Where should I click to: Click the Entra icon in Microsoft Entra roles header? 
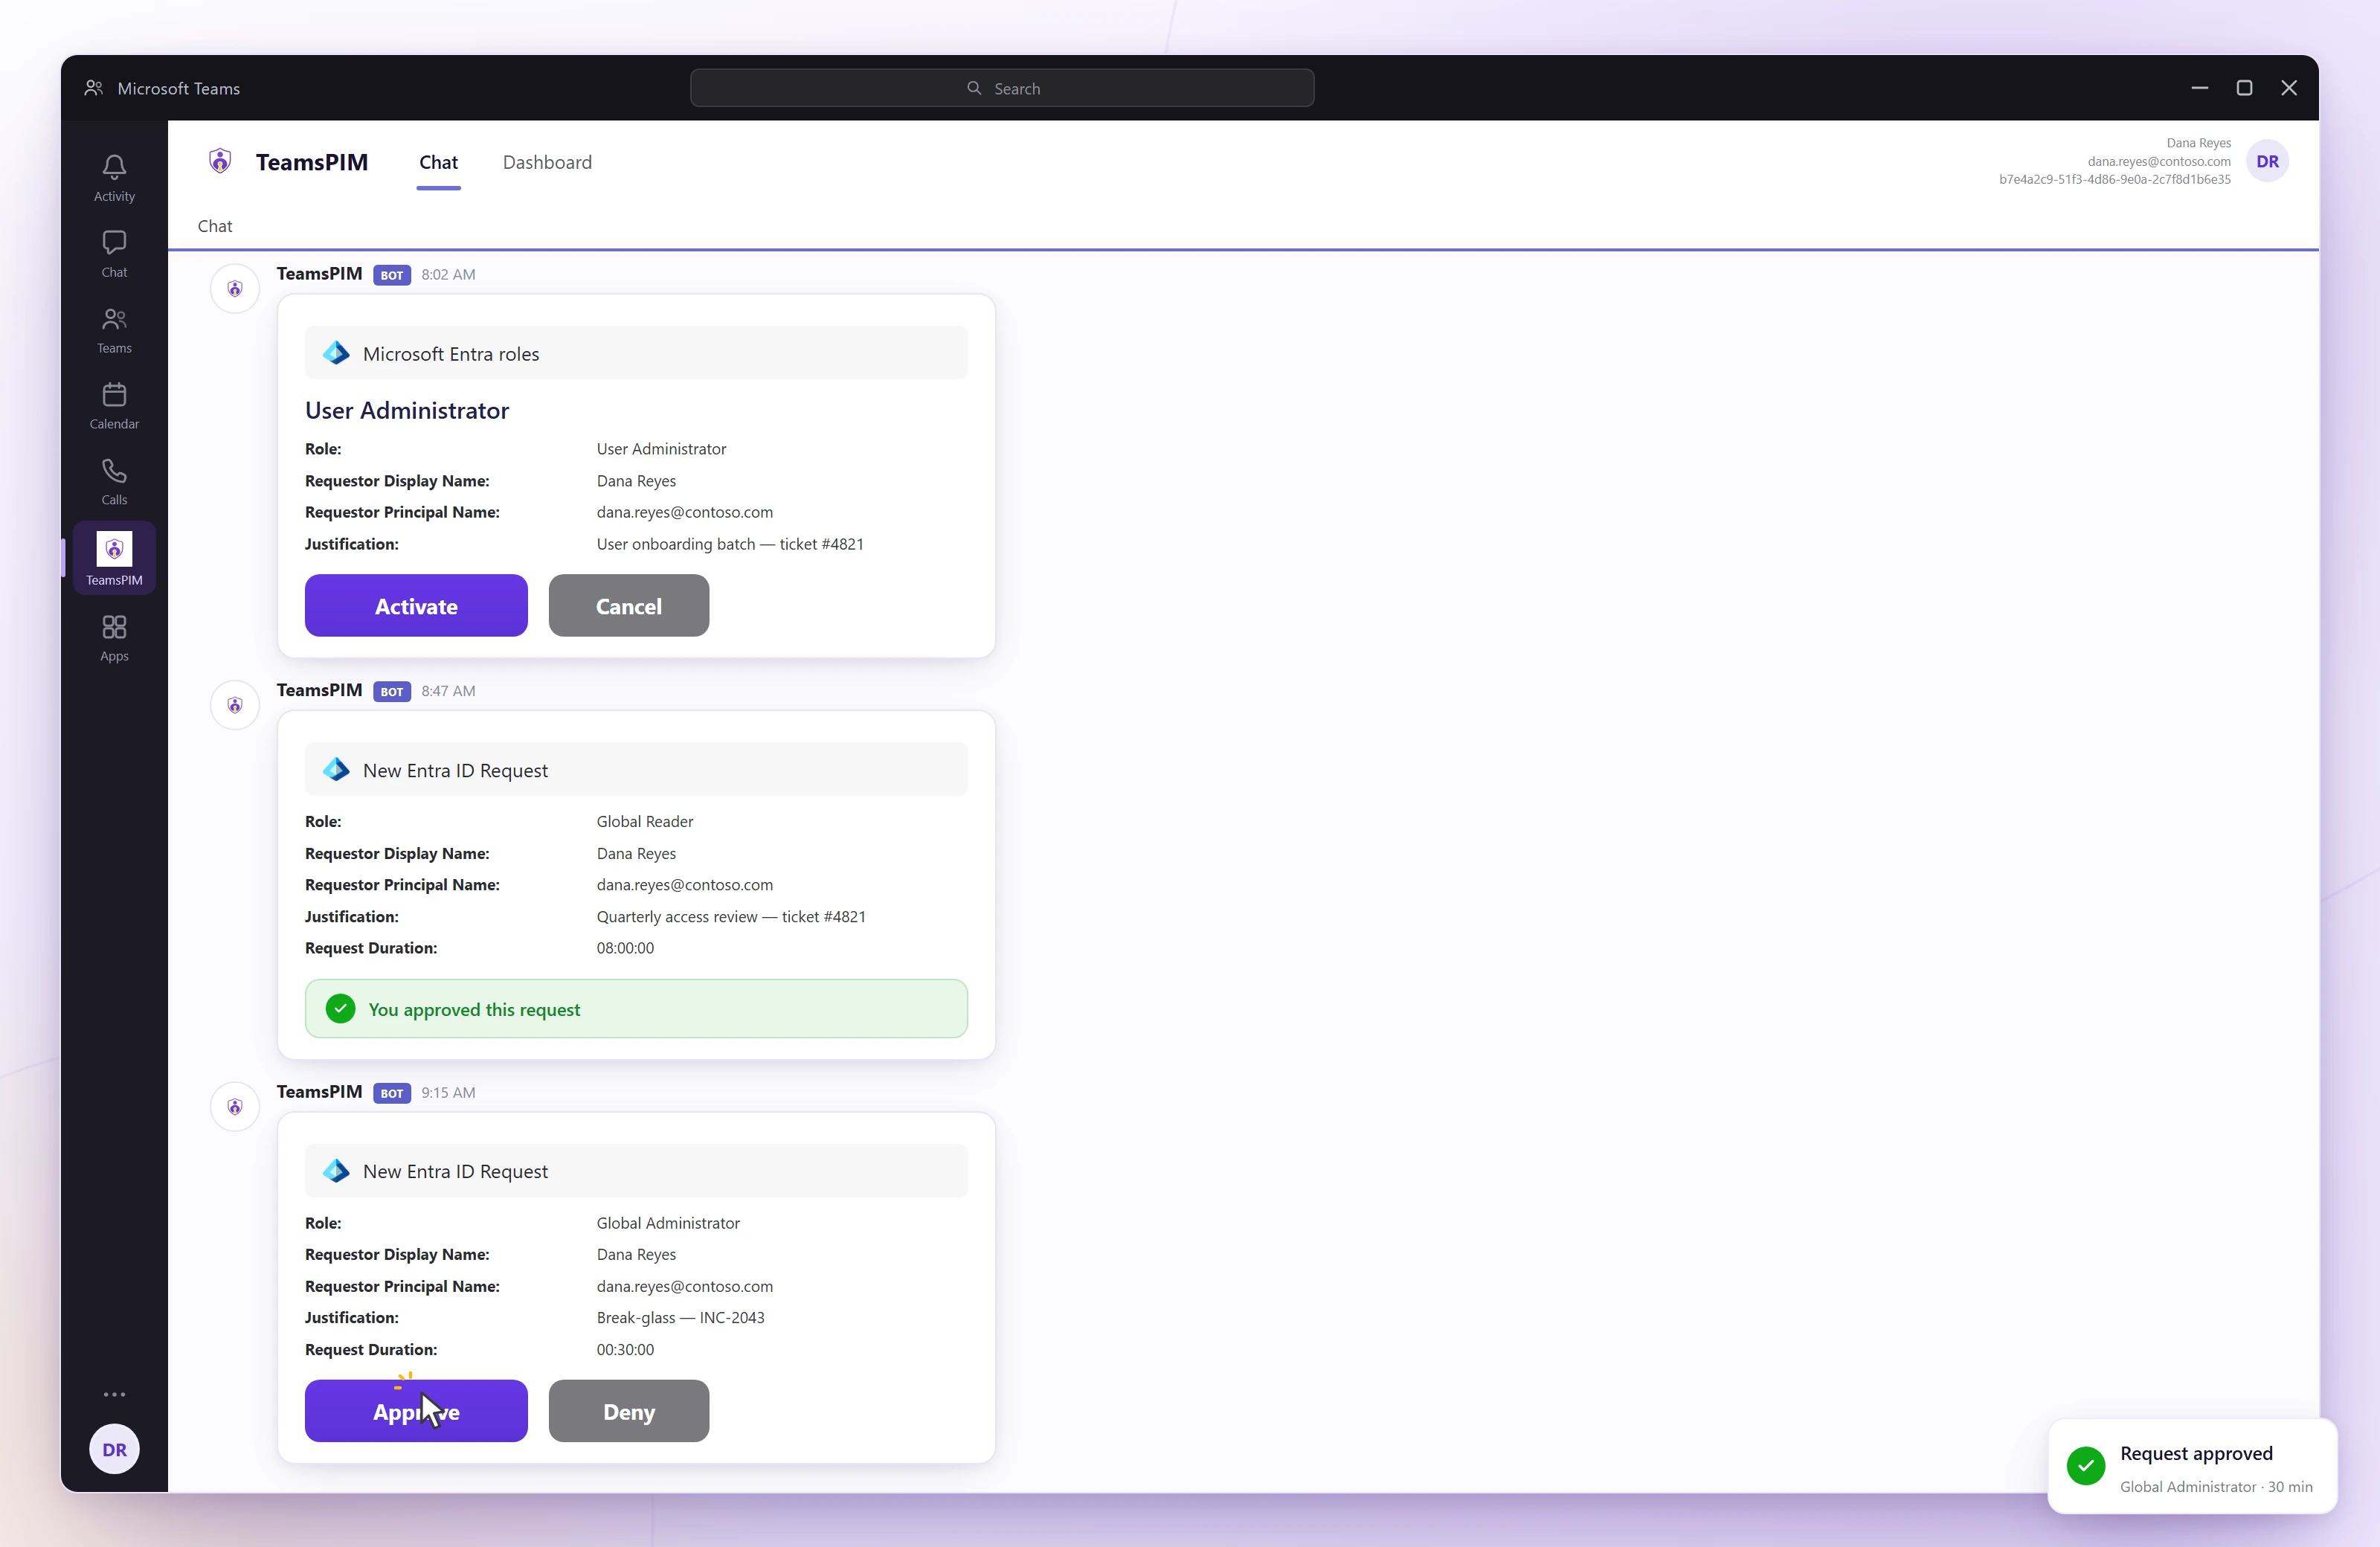coord(336,353)
